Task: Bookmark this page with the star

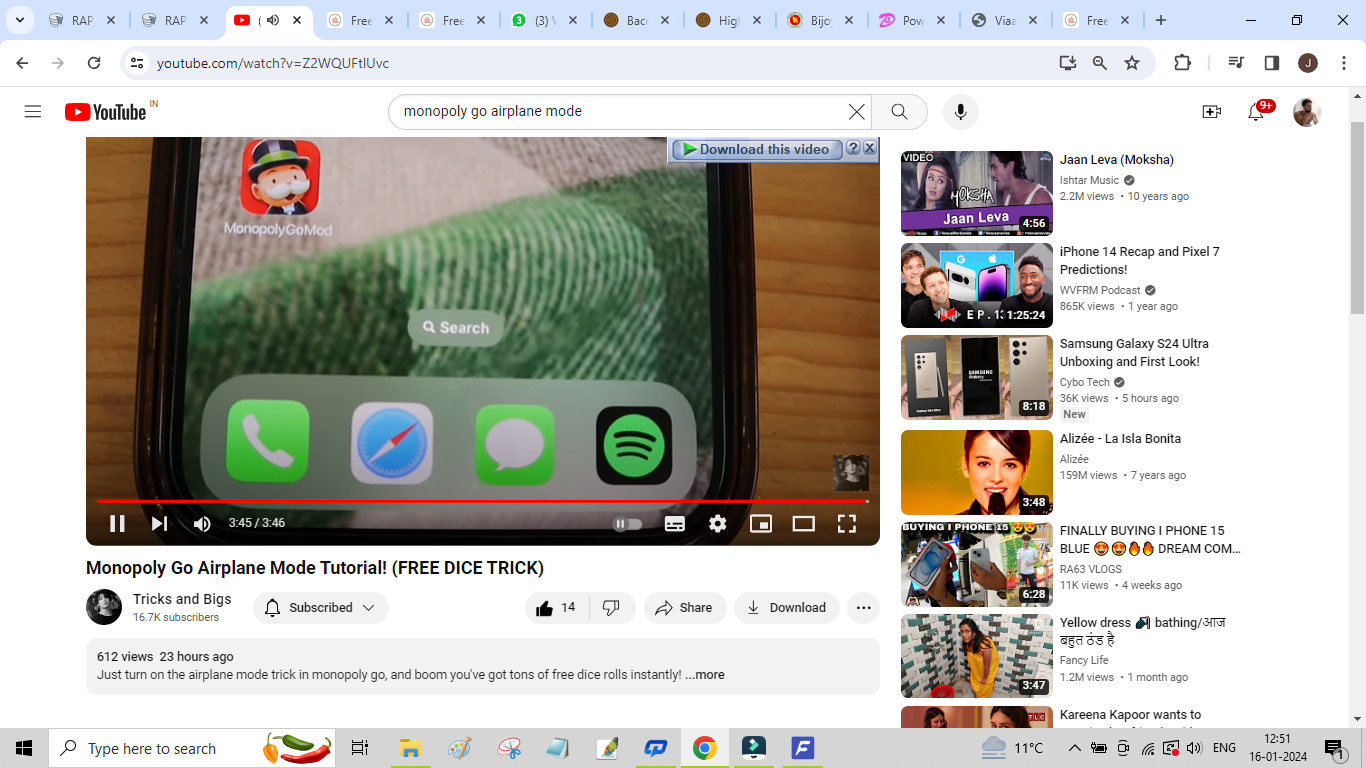Action: click(1132, 63)
